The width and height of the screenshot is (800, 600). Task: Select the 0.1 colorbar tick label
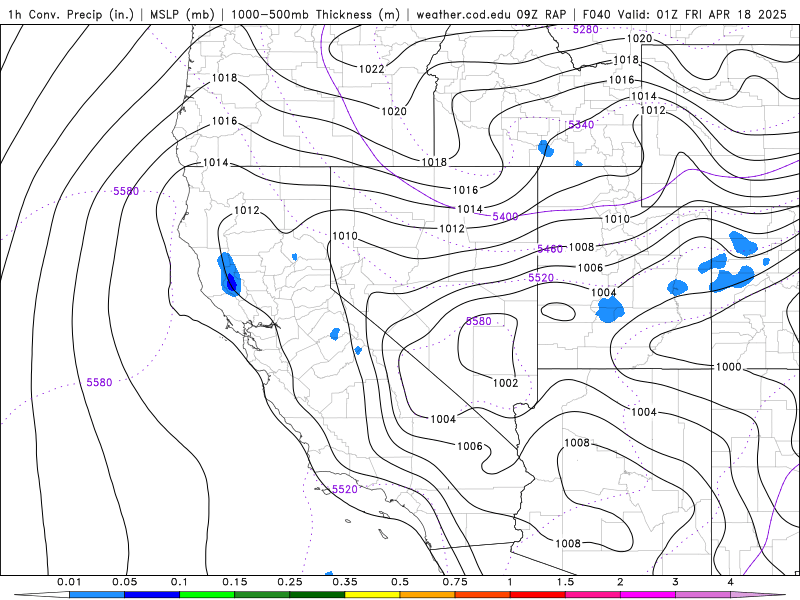pyautogui.click(x=180, y=582)
